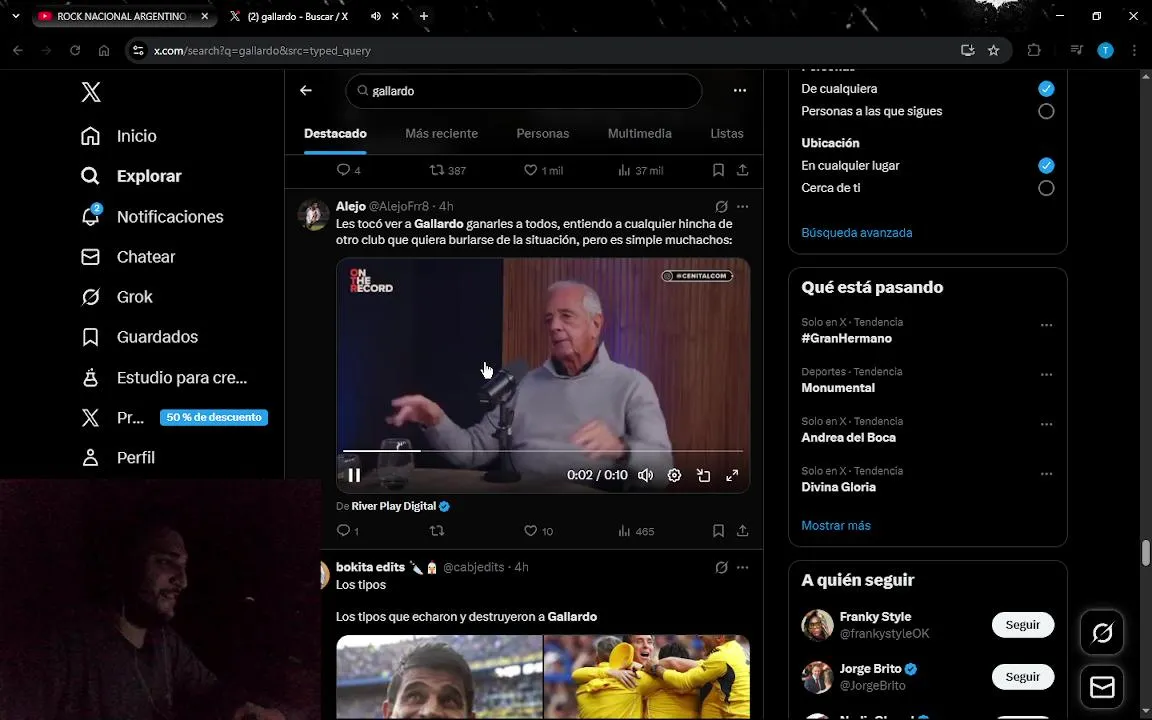Go to Inicio in sidebar
1152x720 pixels.
118,136
